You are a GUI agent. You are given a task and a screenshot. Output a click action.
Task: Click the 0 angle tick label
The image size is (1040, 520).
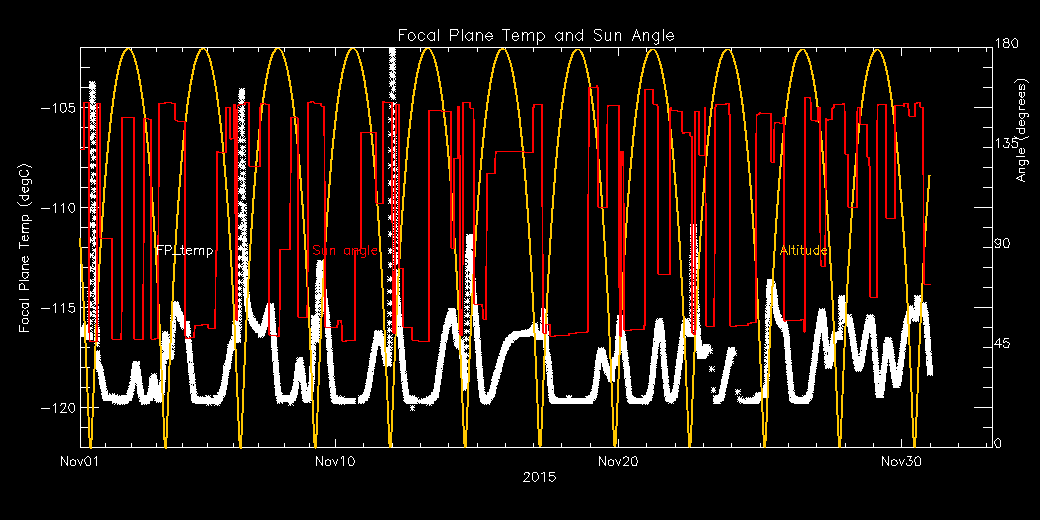coord(997,444)
